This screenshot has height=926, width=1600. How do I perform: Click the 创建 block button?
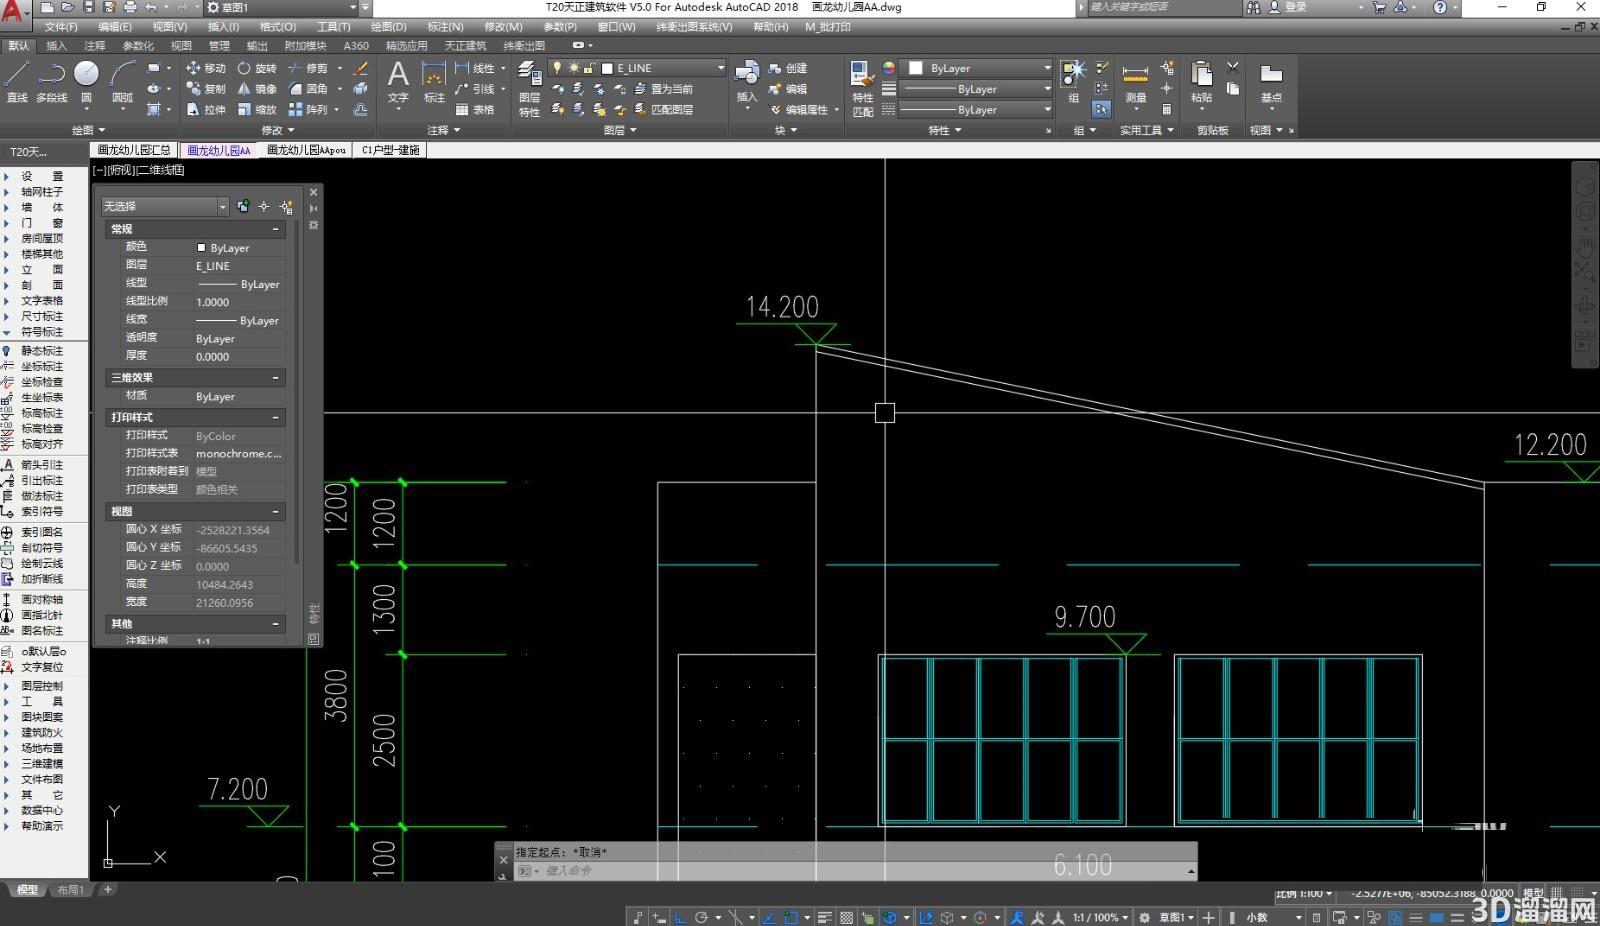(788, 68)
